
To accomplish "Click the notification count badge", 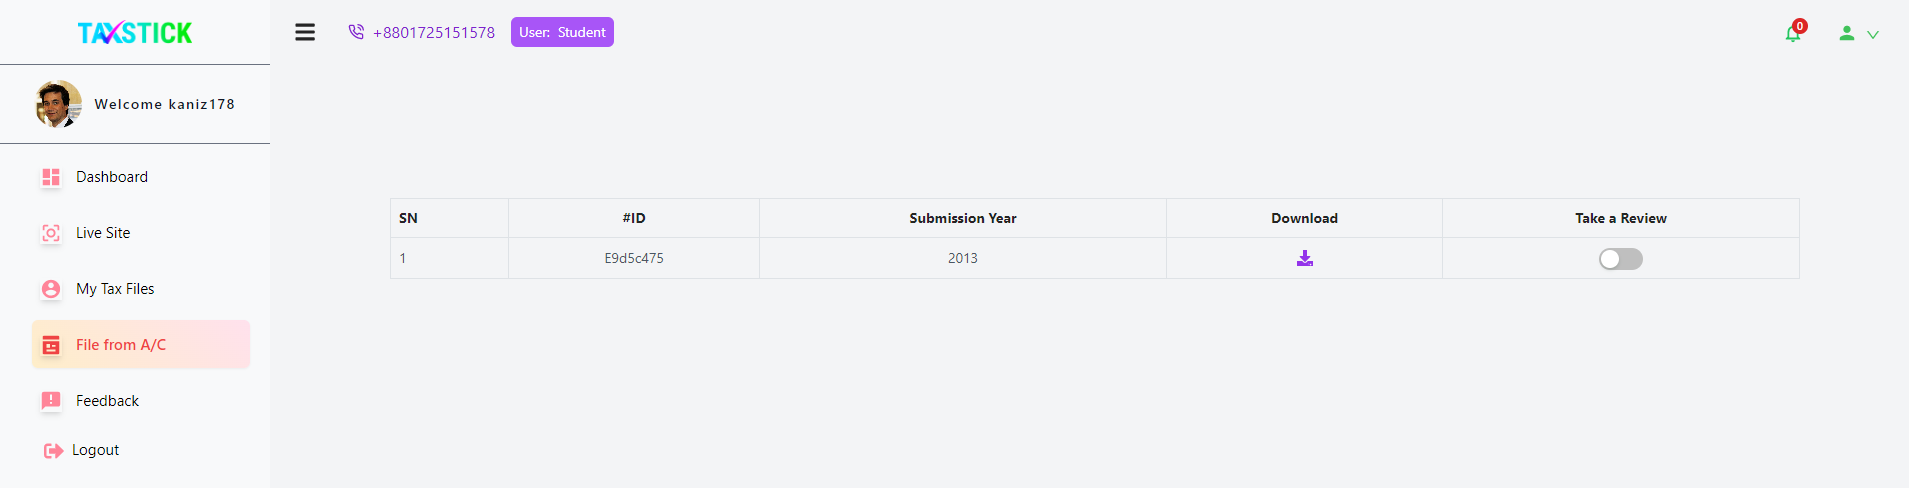I will (x=1800, y=26).
